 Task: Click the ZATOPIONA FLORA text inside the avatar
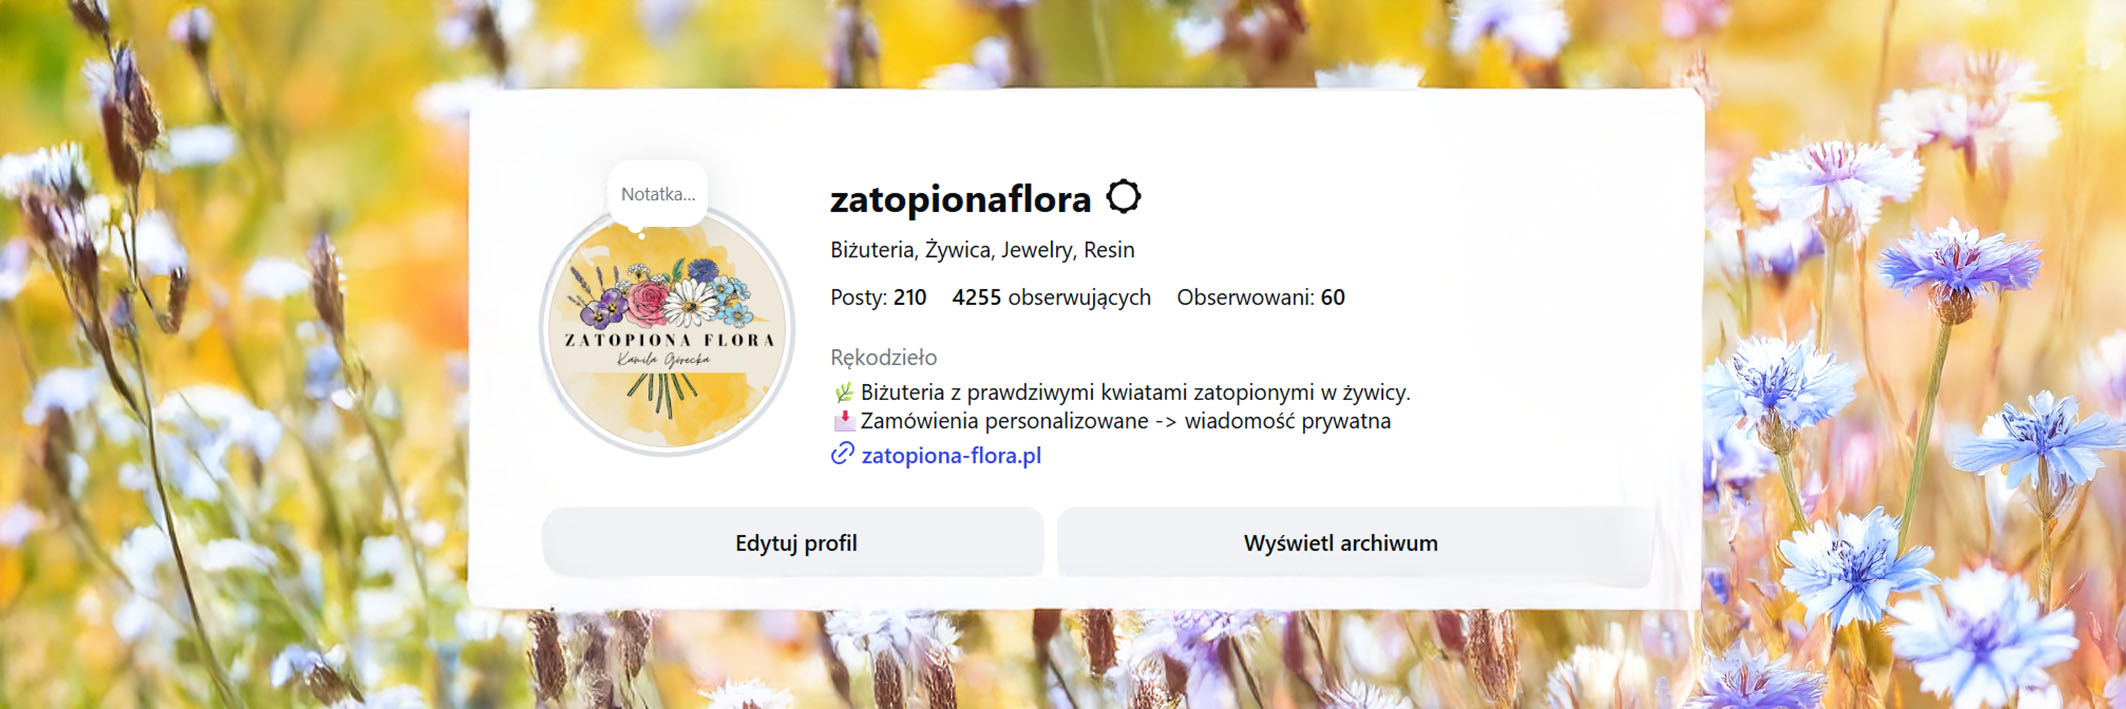[669, 340]
